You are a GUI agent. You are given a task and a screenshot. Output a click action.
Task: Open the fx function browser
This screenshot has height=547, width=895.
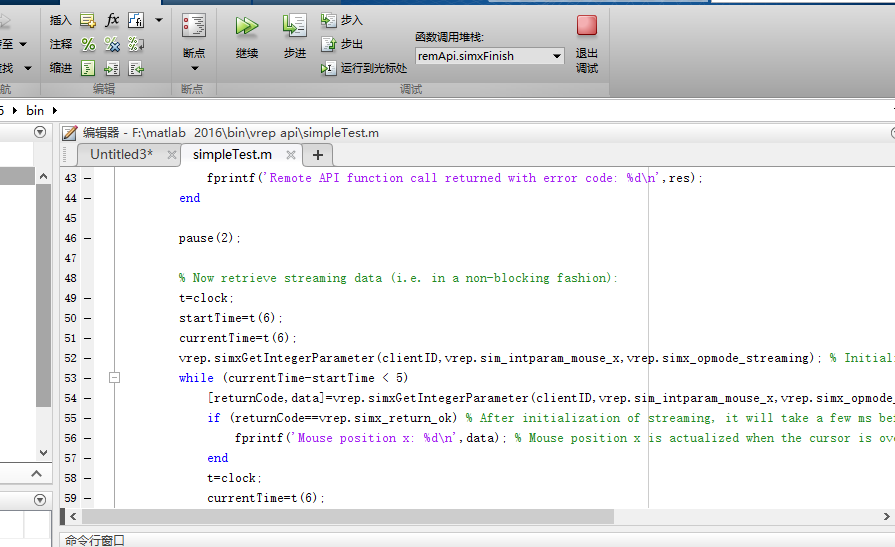(112, 20)
